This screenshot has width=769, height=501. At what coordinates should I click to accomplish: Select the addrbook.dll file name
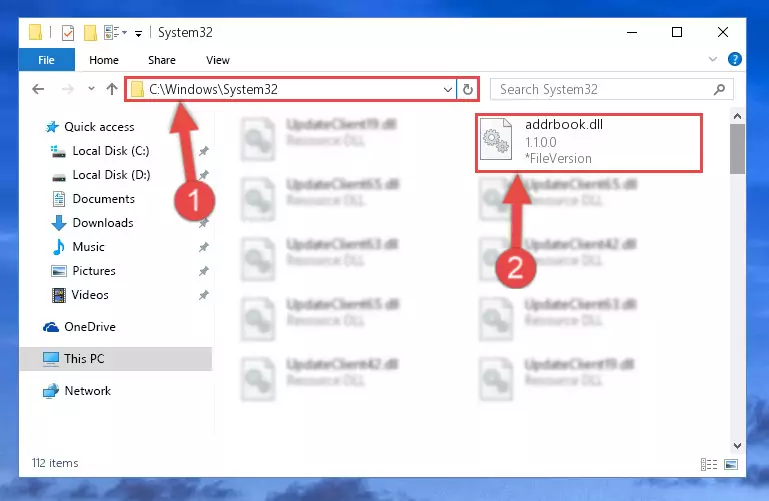564,125
